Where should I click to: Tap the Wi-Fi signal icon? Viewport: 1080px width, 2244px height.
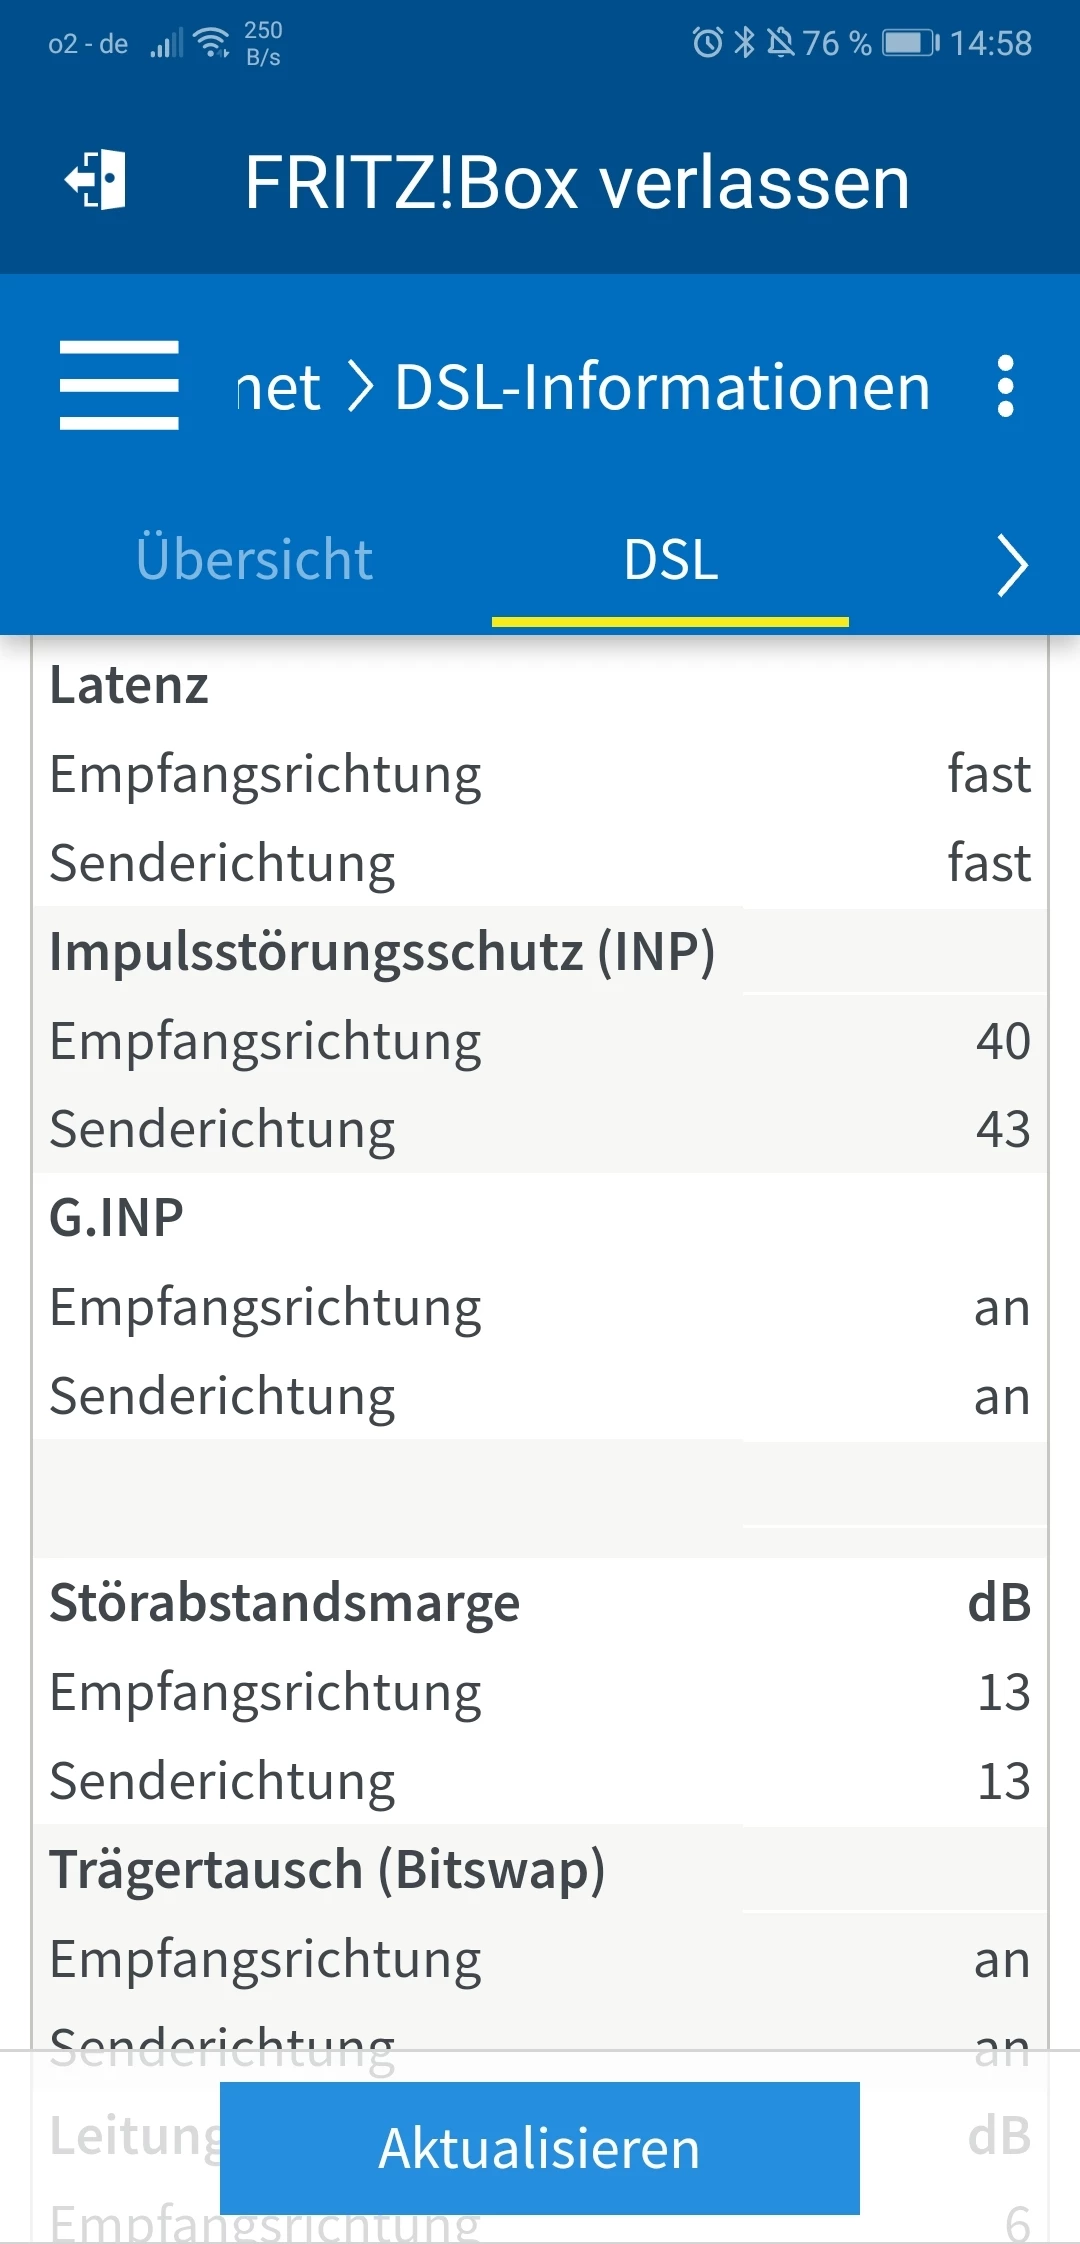[212, 43]
